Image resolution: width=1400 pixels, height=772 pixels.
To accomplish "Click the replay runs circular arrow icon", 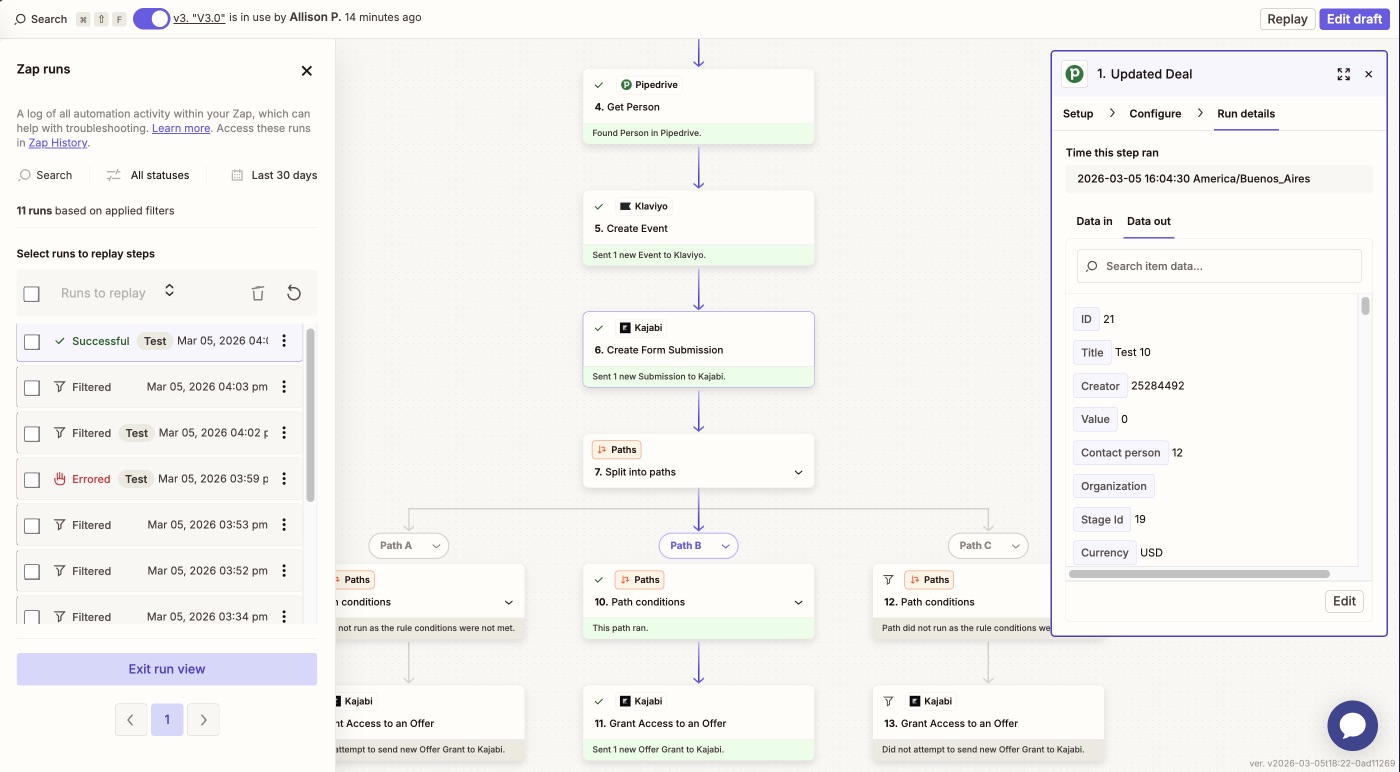I will click(x=294, y=293).
